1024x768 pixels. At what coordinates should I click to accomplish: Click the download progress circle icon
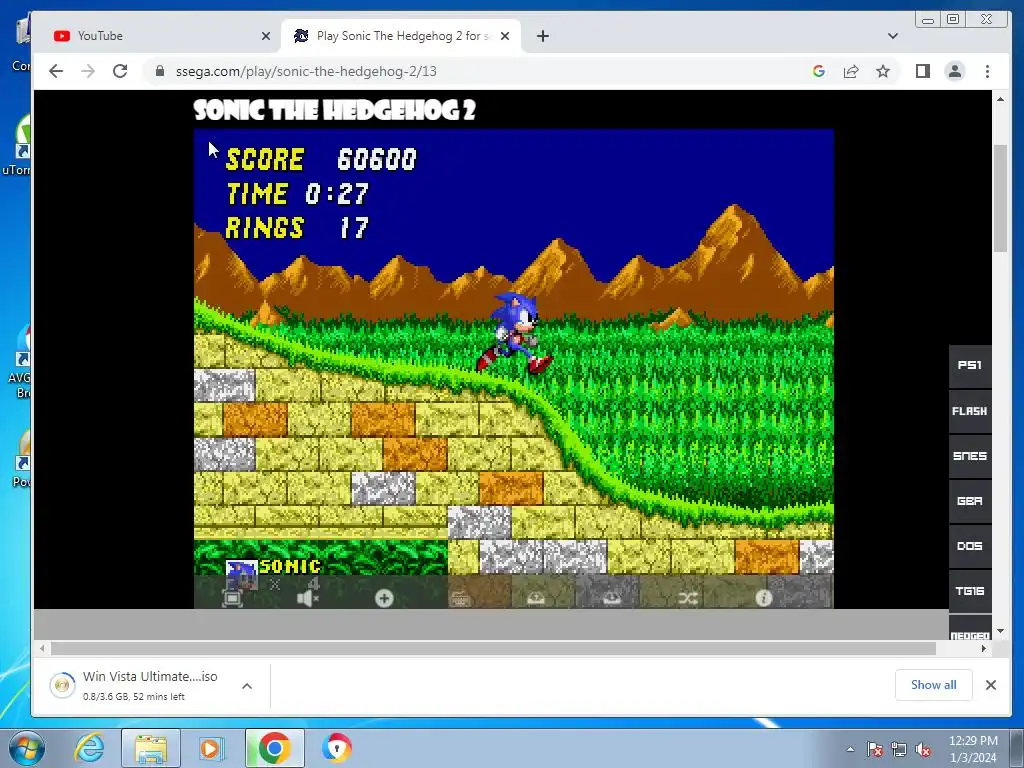pos(63,685)
